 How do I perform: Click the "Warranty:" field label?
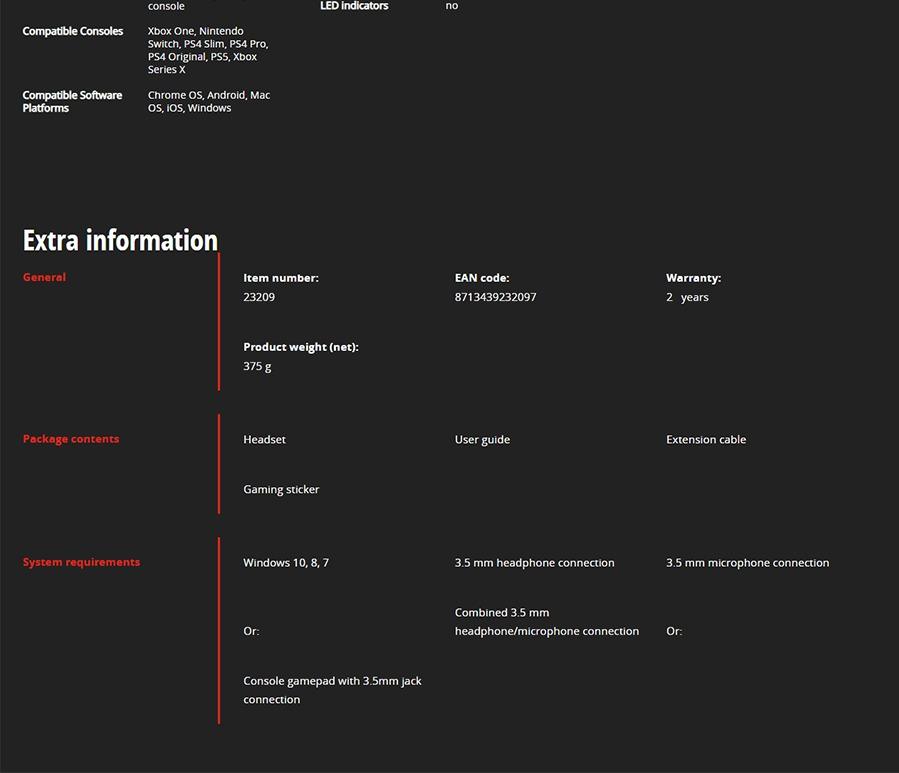693,278
